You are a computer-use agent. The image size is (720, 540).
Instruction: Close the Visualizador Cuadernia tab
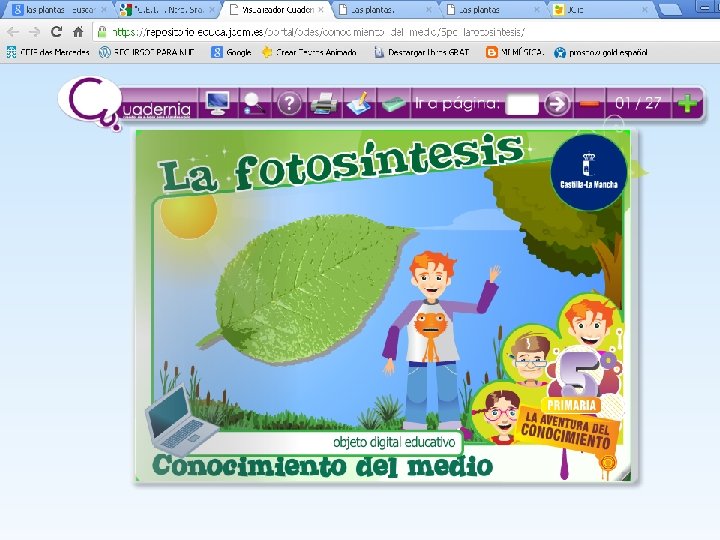pos(321,10)
